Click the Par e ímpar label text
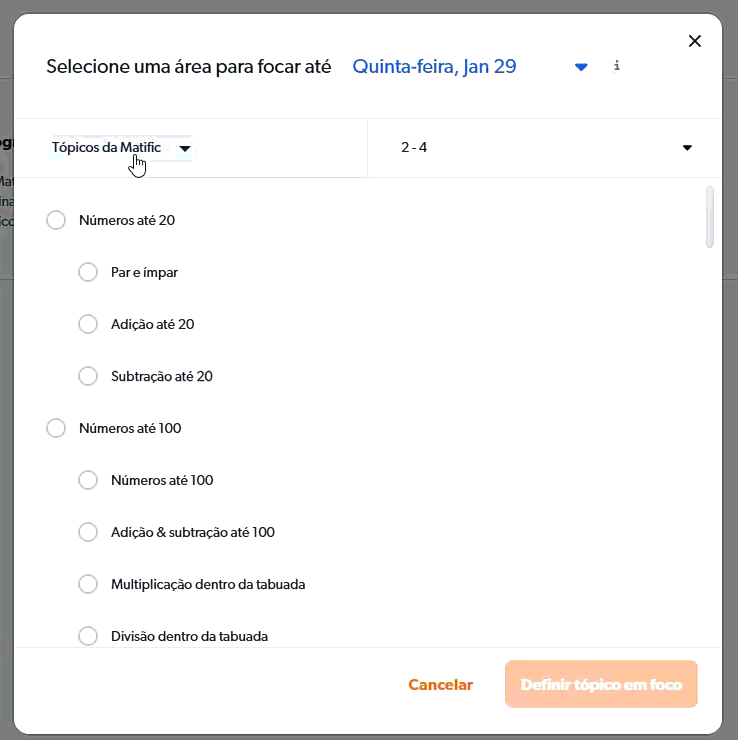The width and height of the screenshot is (738, 740). point(144,272)
